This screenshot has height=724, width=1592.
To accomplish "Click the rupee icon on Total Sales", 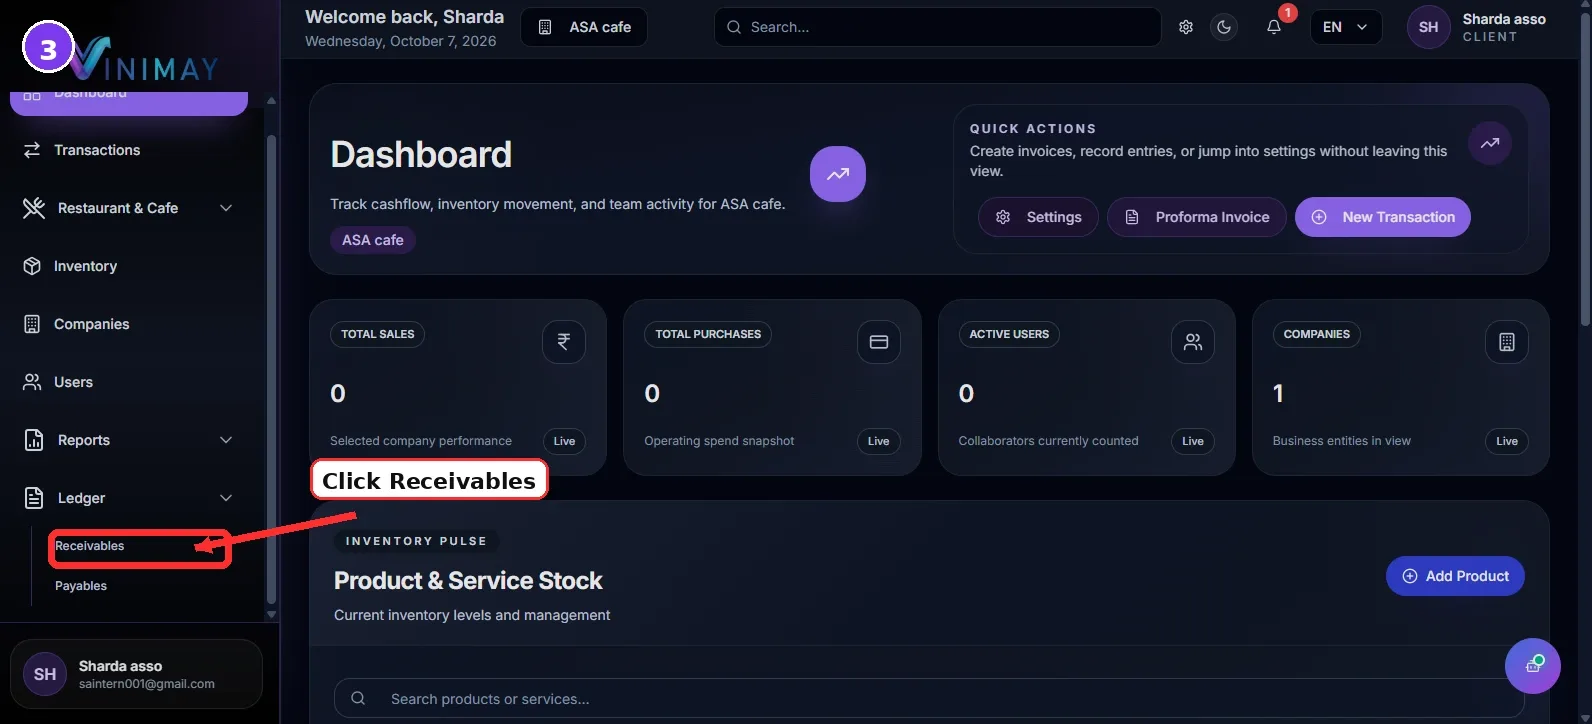I will pos(564,342).
